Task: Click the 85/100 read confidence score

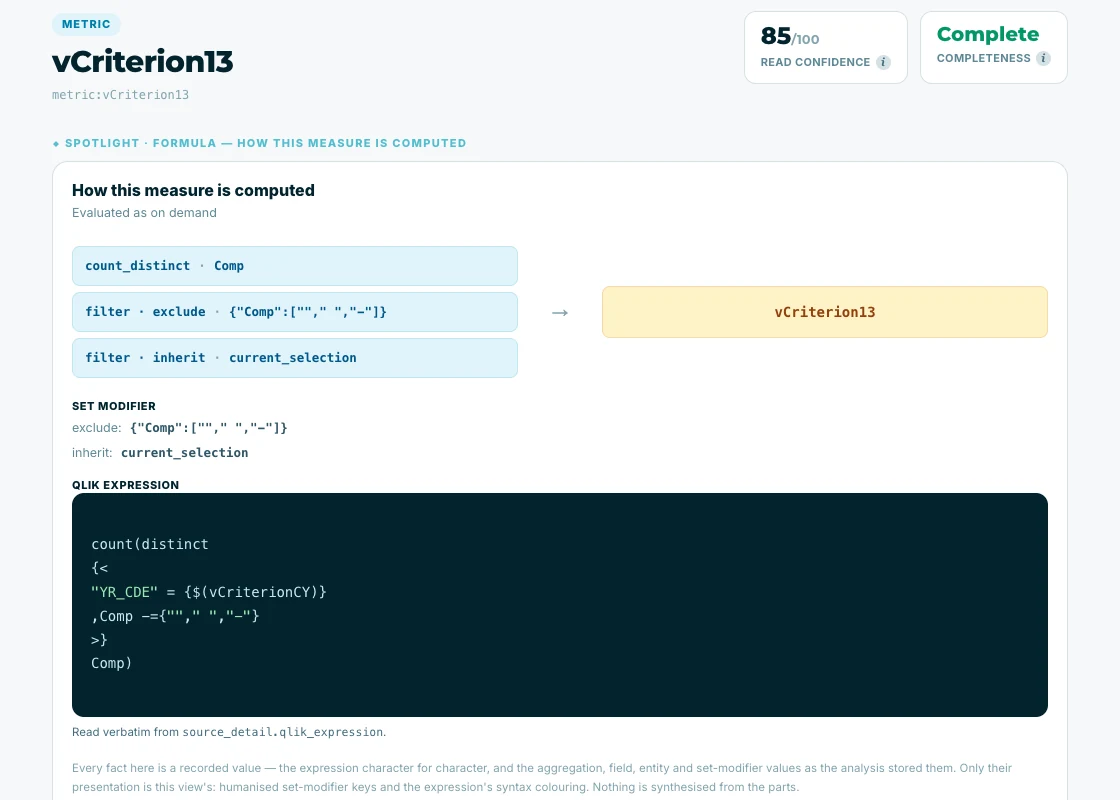Action: pyautogui.click(x=789, y=36)
